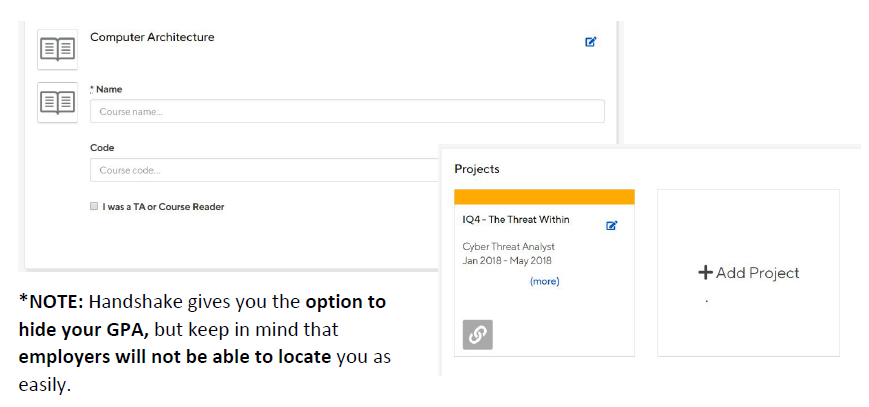This screenshot has height=407, width=869.
Task: Click the orange bar atop the project card
Action: click(x=544, y=197)
